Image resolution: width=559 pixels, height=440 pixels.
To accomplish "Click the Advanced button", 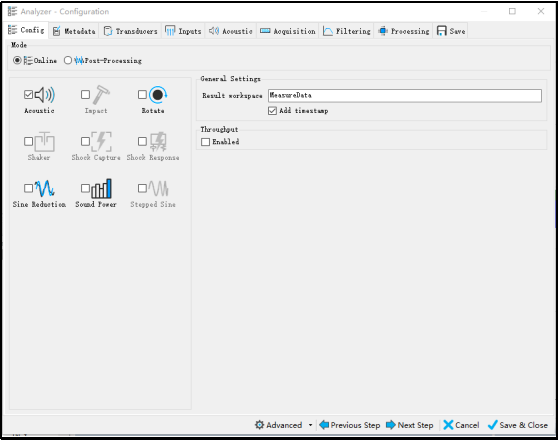I will pyautogui.click(x=279, y=425).
